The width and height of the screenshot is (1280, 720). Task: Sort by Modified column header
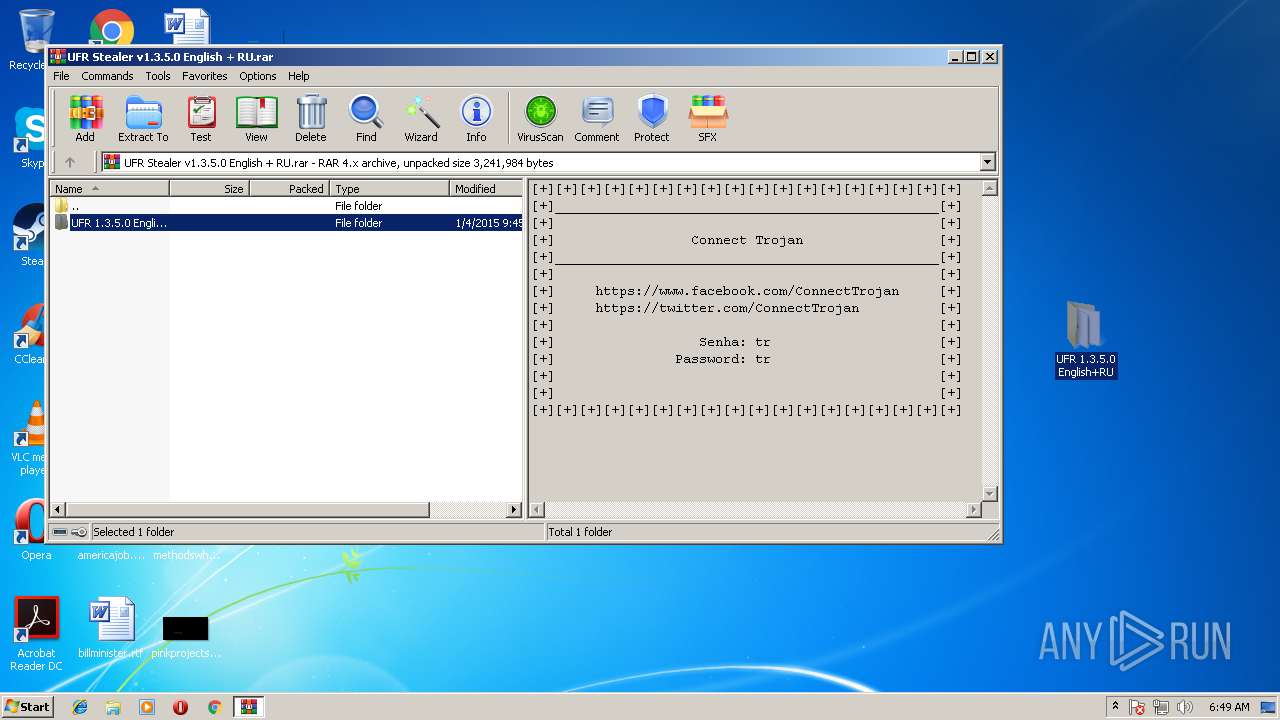pos(486,188)
